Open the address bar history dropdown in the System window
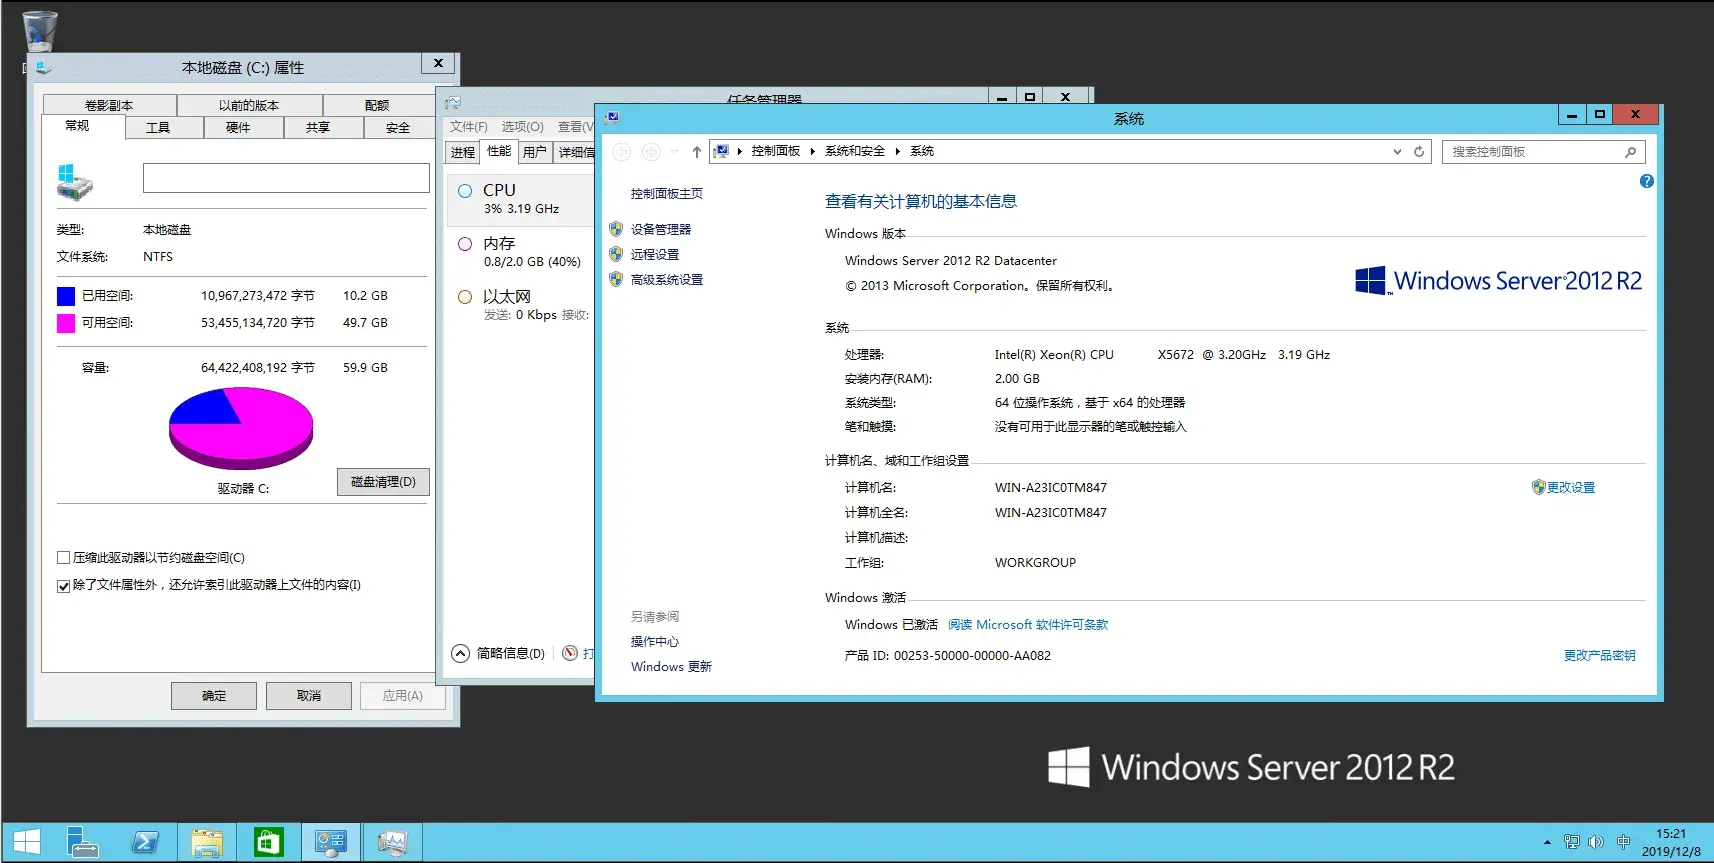 tap(1397, 152)
